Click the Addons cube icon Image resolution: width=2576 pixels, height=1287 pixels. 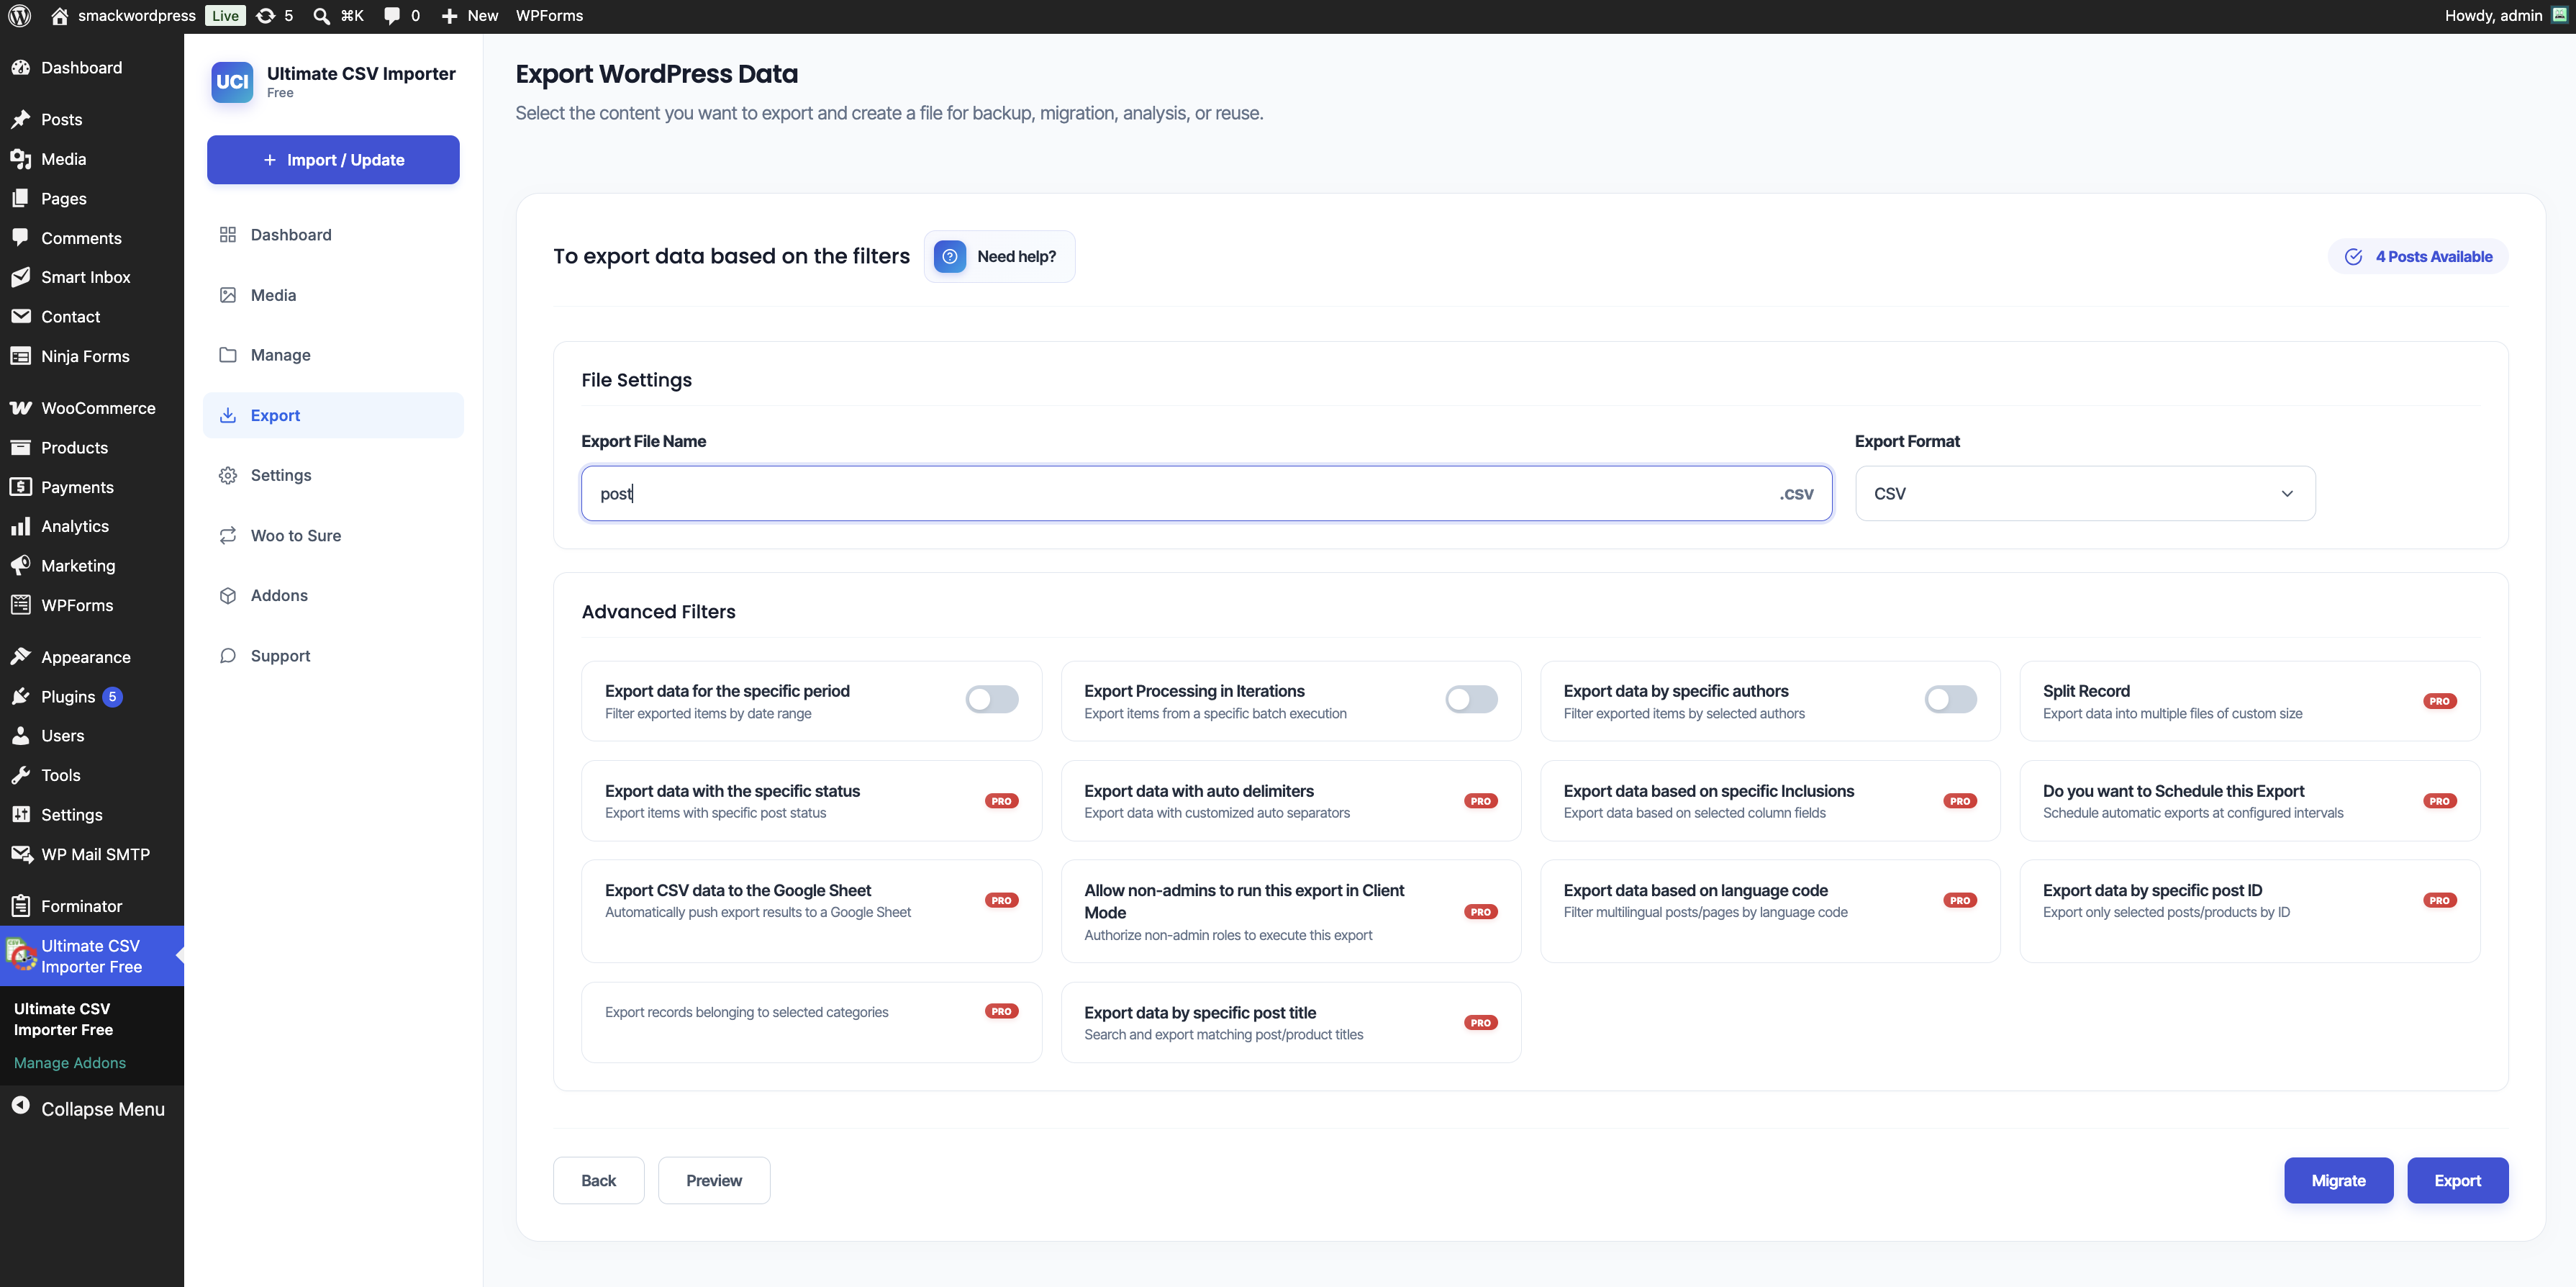[228, 595]
